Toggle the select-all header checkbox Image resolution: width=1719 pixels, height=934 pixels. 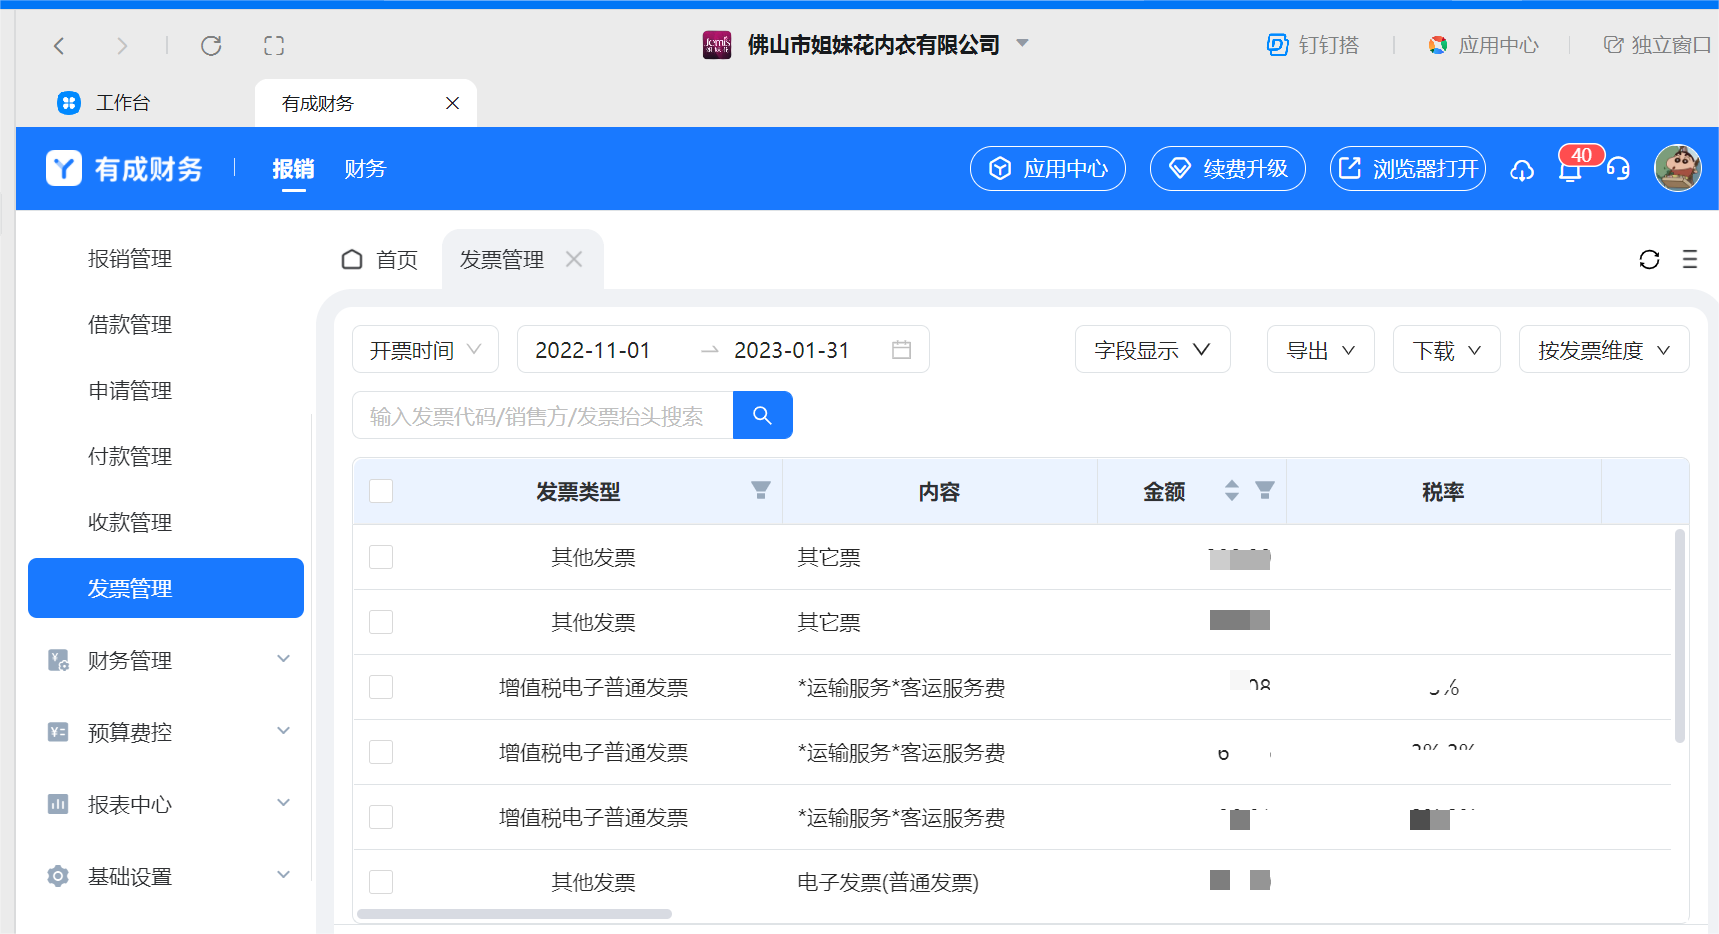(381, 491)
